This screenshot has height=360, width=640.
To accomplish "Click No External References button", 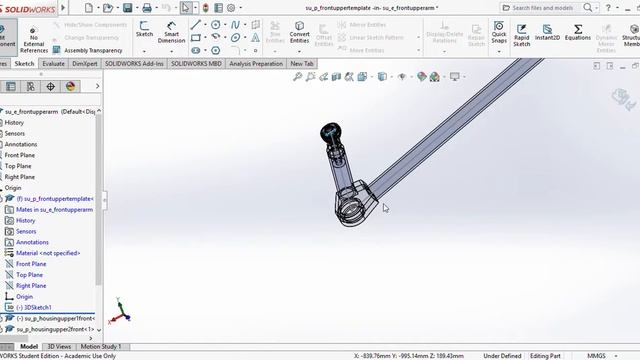I will click(33, 40).
